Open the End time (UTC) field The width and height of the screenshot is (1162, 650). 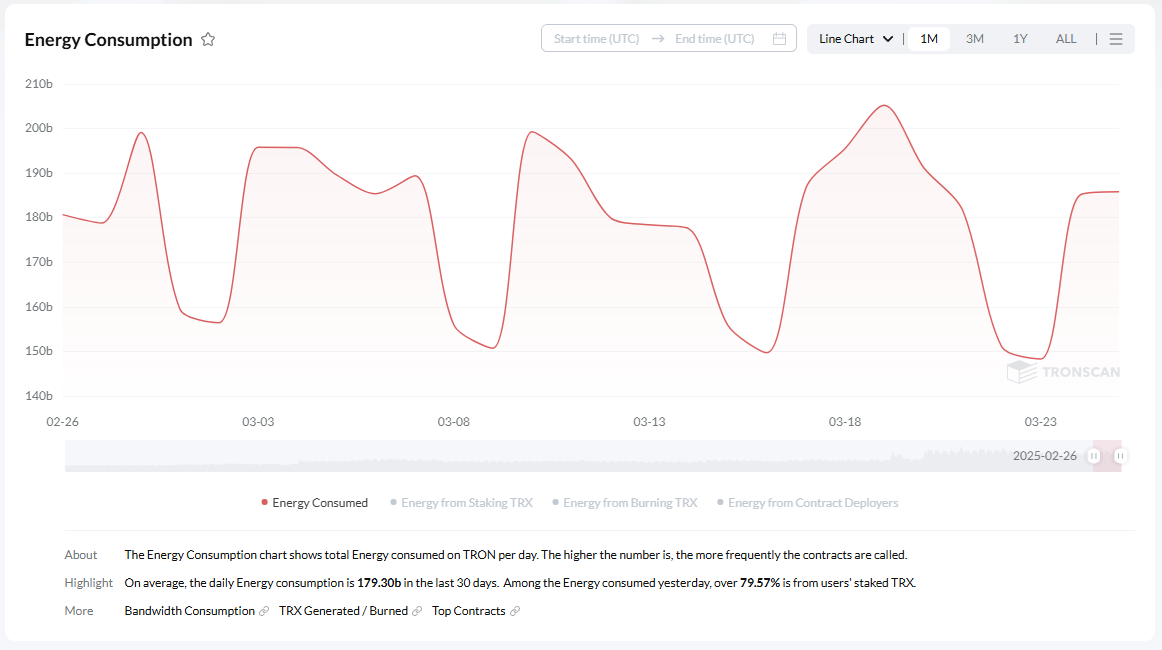pos(714,39)
